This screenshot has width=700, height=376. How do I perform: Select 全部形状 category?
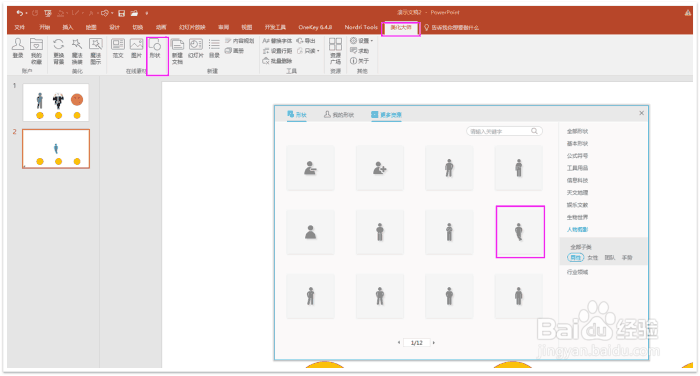point(577,131)
